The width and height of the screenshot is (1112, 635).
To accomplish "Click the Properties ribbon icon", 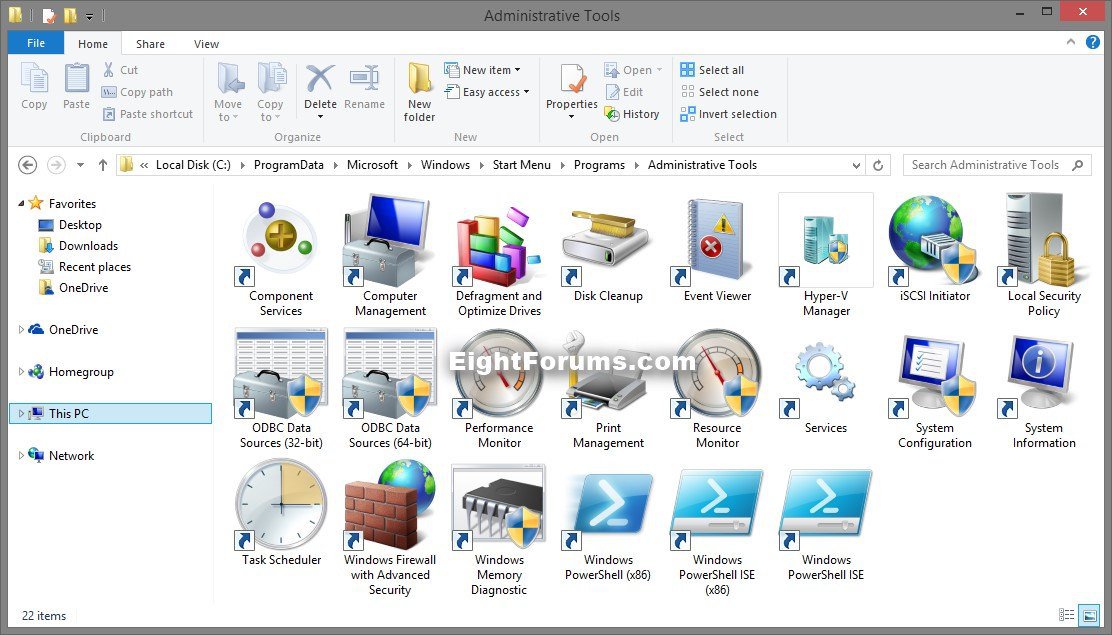I will [572, 78].
